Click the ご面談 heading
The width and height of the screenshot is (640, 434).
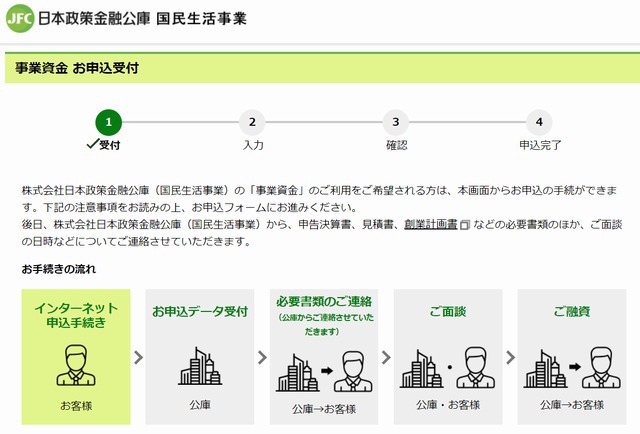(448, 312)
